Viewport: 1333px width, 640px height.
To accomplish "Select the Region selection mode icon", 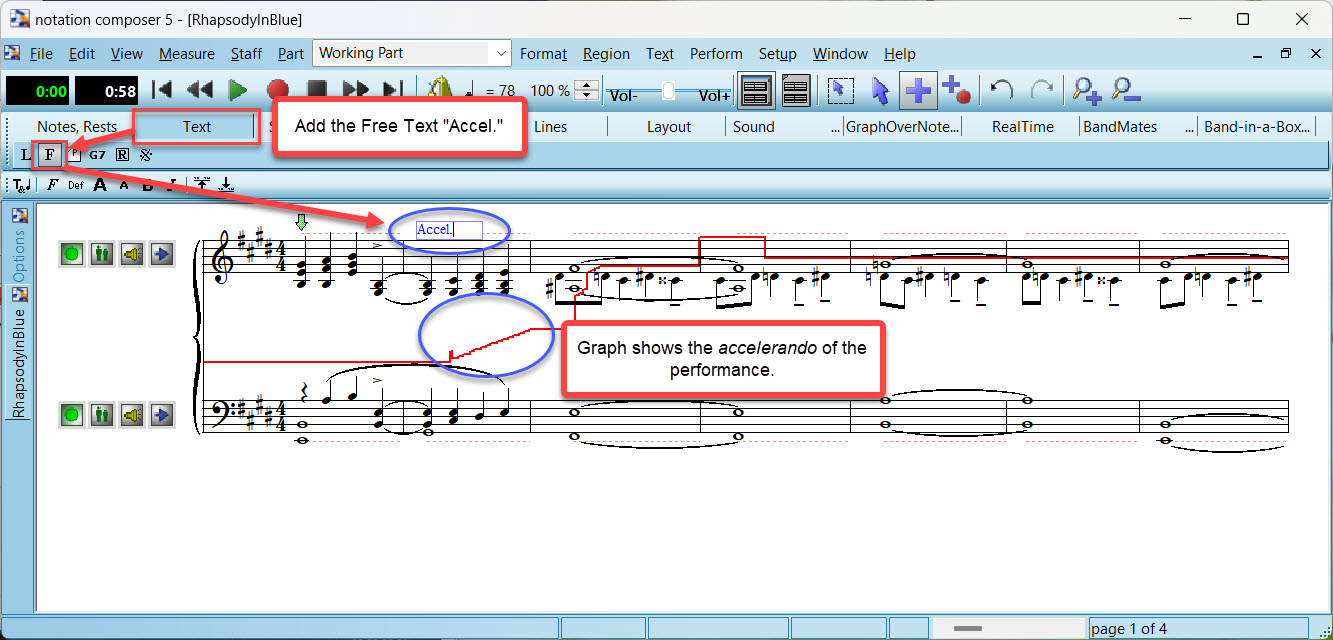I will (842, 91).
